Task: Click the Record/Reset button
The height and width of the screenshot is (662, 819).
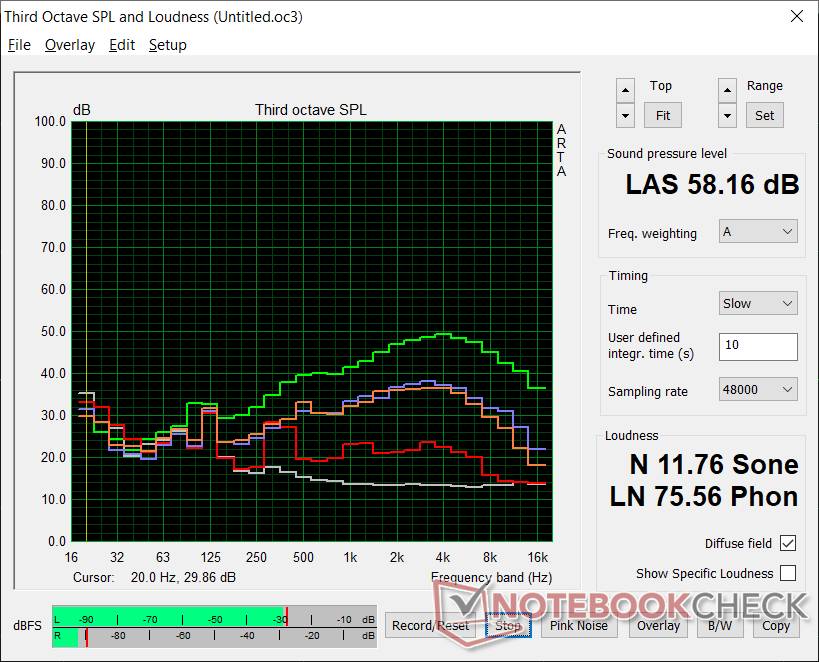Action: point(430,625)
